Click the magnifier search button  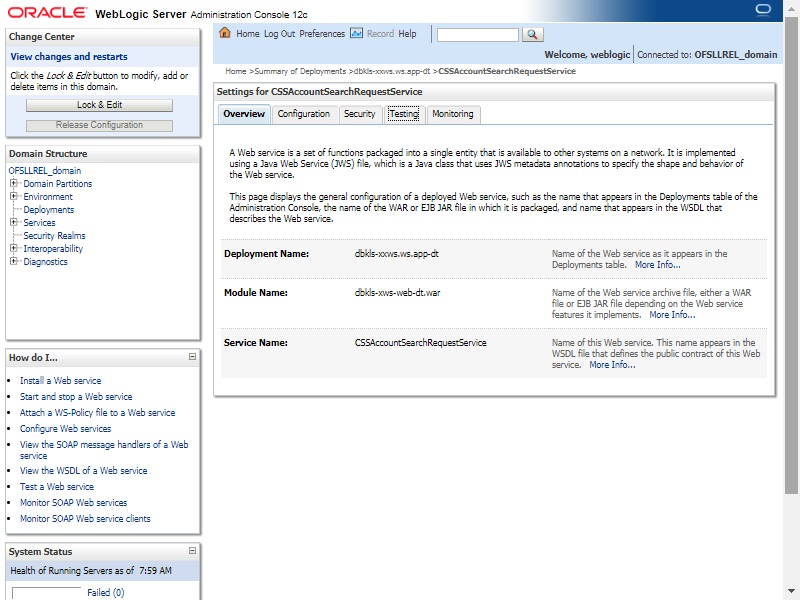coord(533,34)
